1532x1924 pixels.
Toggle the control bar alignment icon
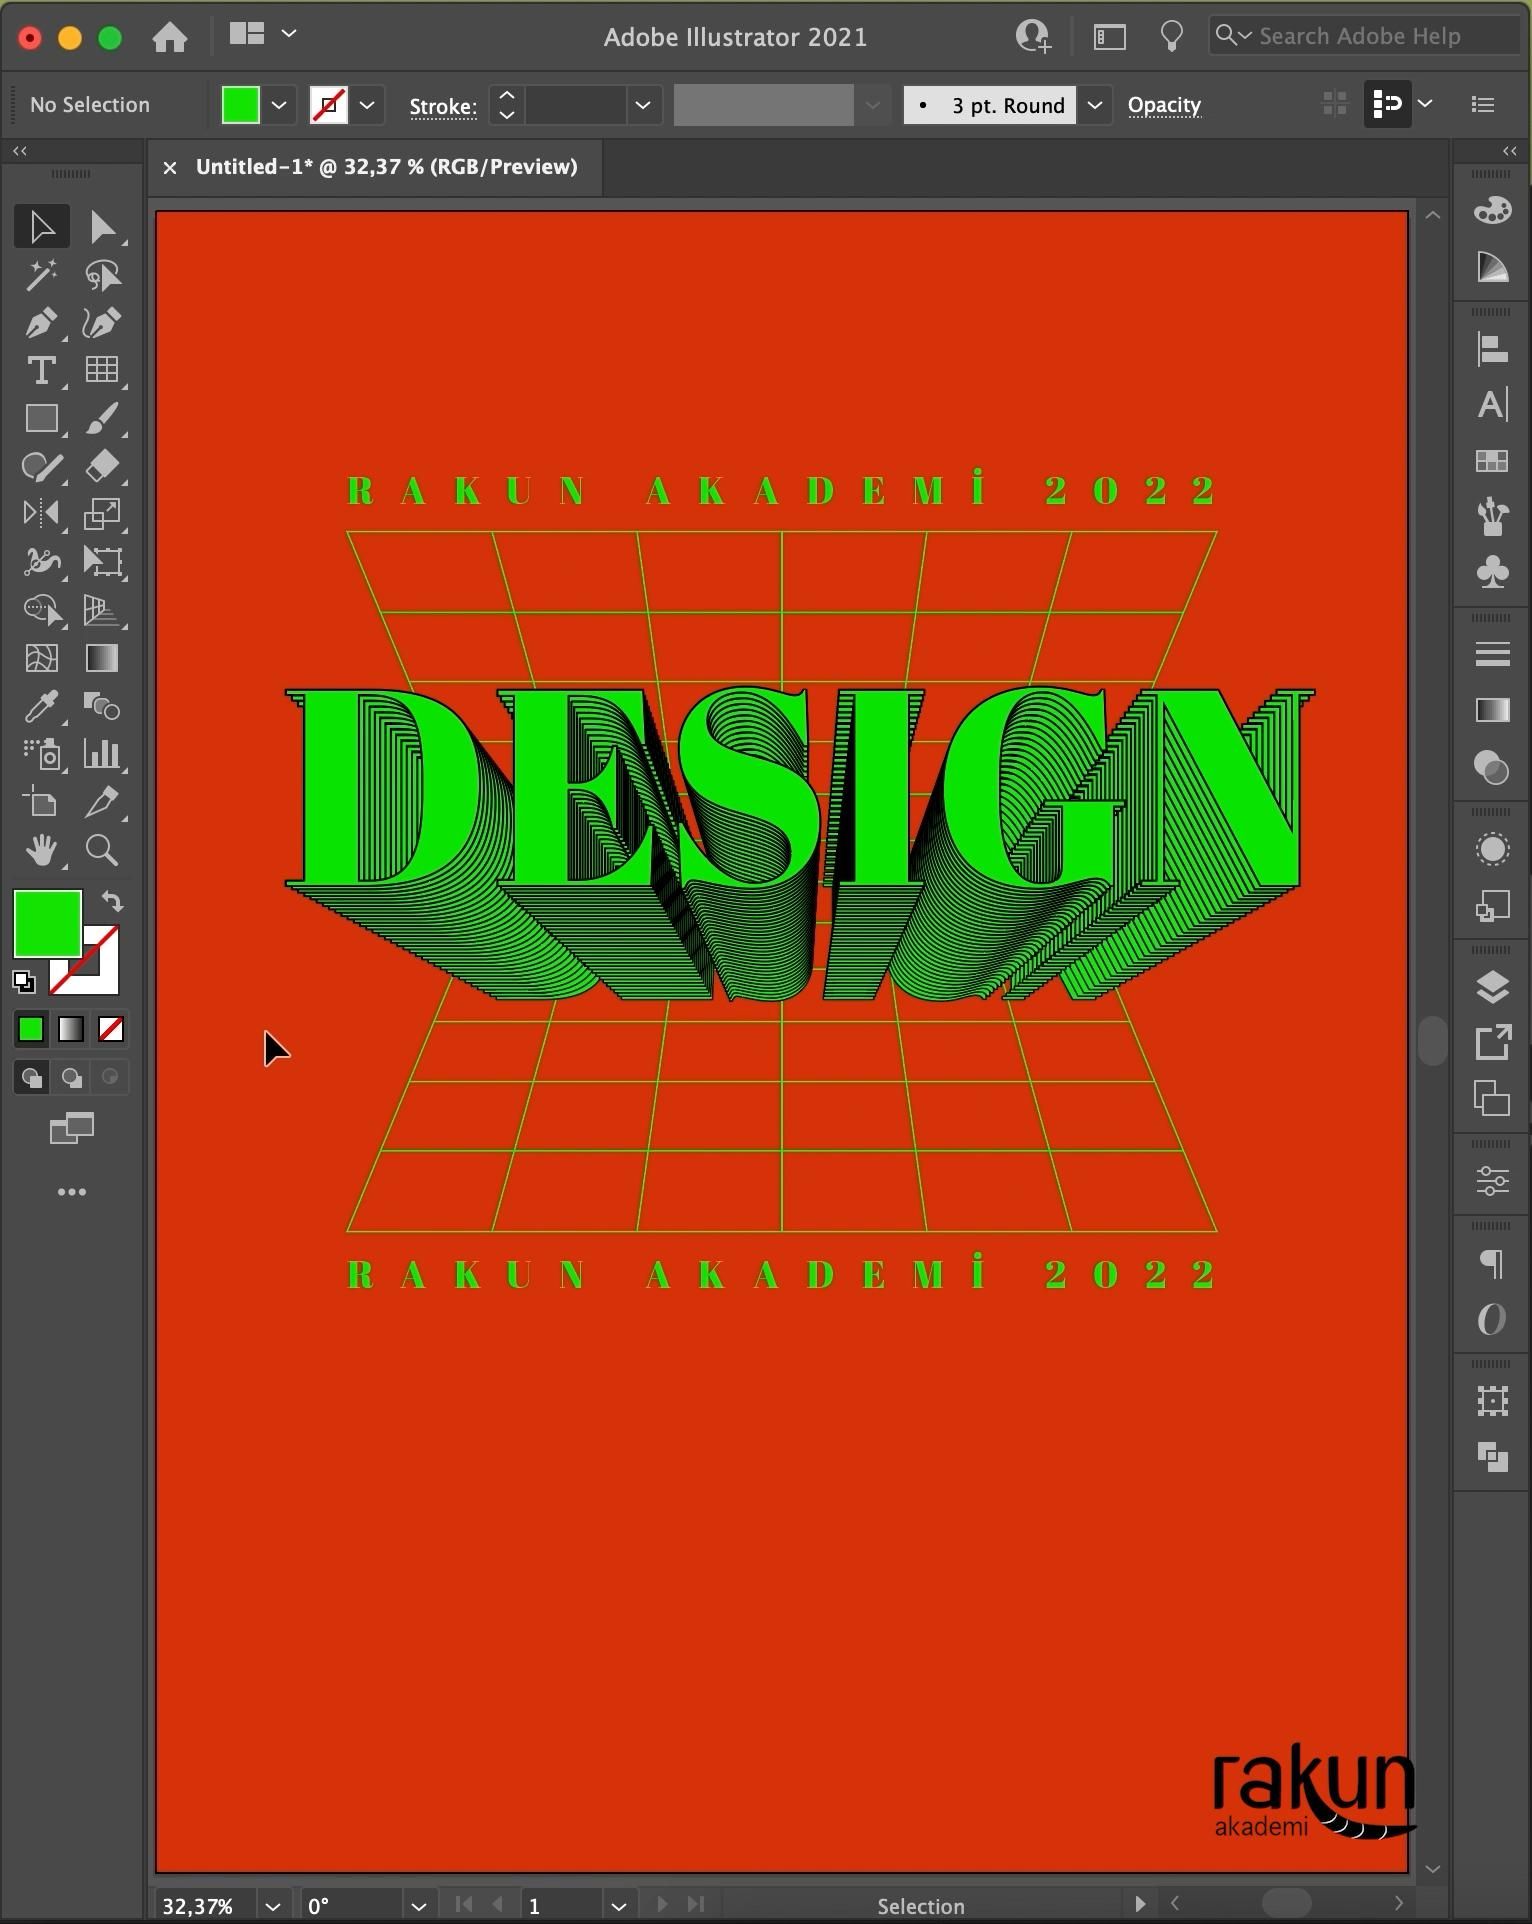click(x=1387, y=104)
